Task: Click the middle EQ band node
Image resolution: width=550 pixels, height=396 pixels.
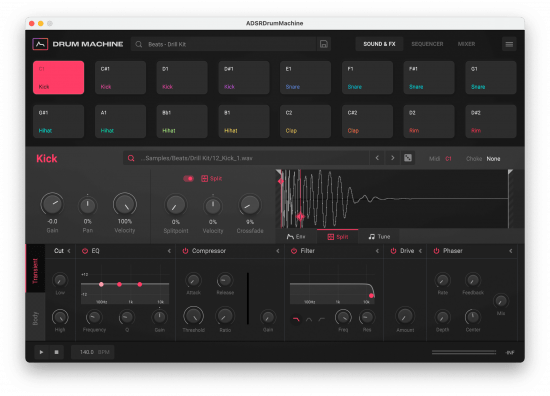Action: tap(120, 284)
